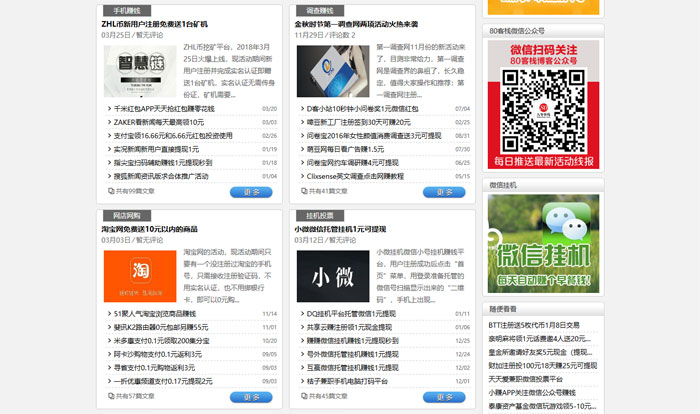Open article 小微微信托管挂机1元可提现
The width and height of the screenshot is (700, 414).
click(340, 229)
